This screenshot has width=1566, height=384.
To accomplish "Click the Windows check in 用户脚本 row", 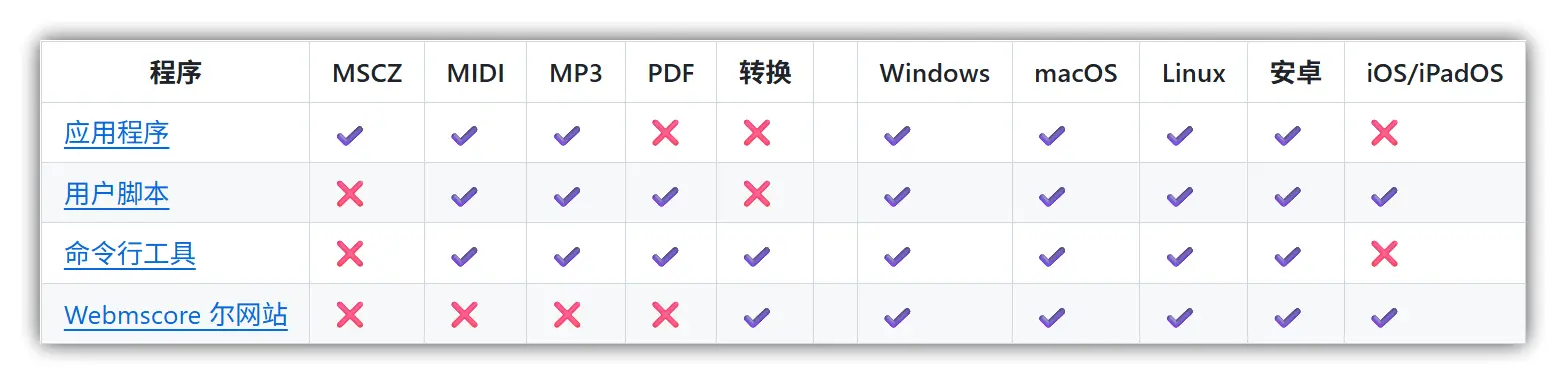I will [x=897, y=195].
